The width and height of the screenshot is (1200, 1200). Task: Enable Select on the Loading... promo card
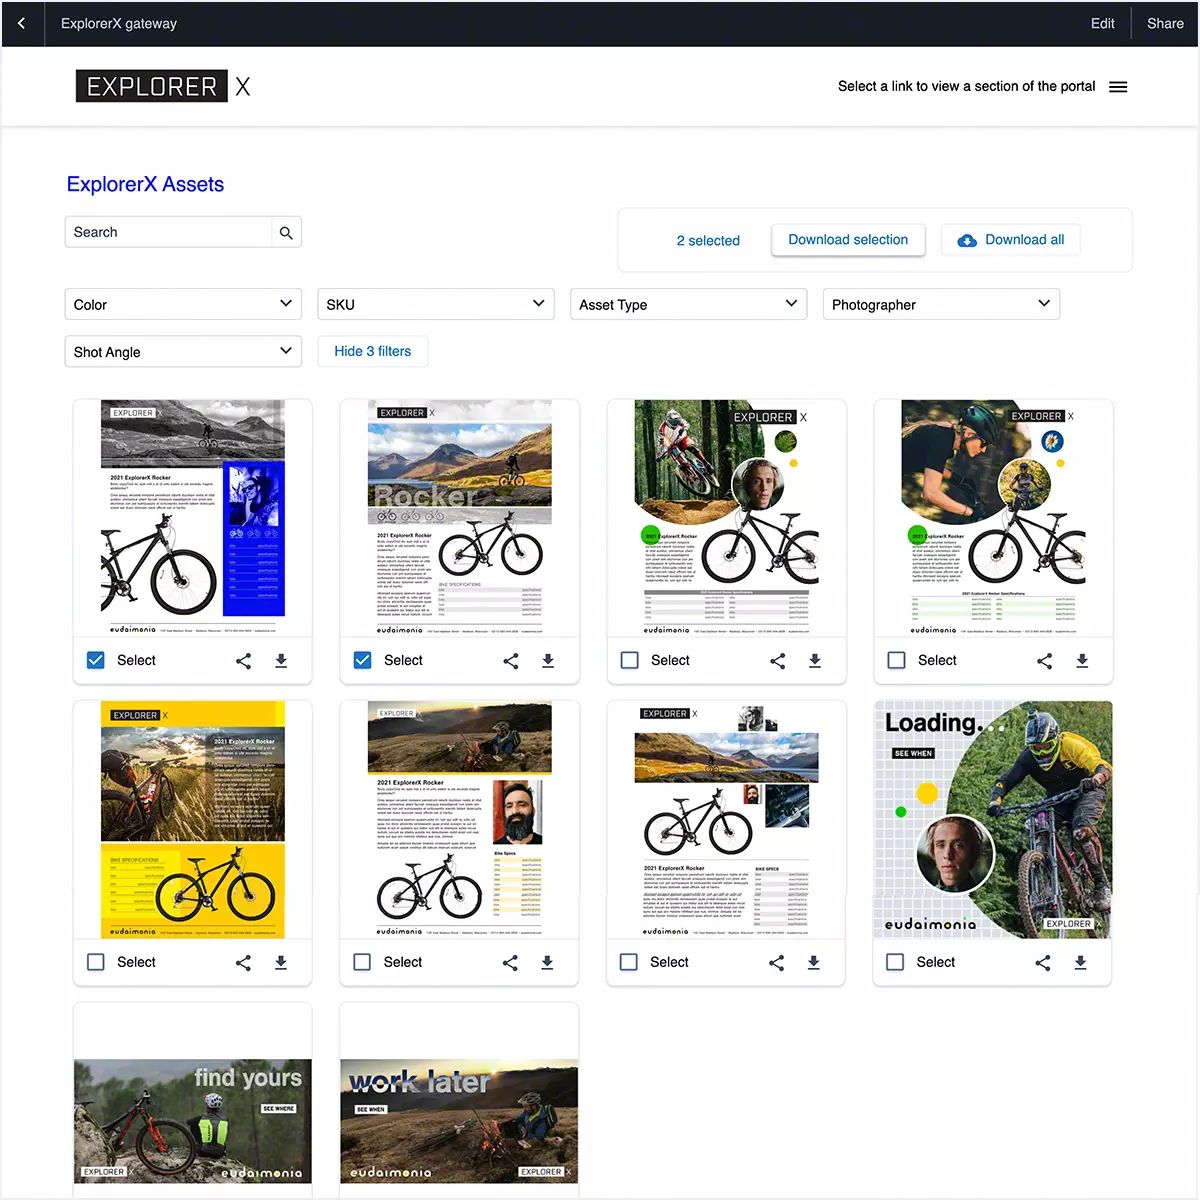tap(895, 961)
